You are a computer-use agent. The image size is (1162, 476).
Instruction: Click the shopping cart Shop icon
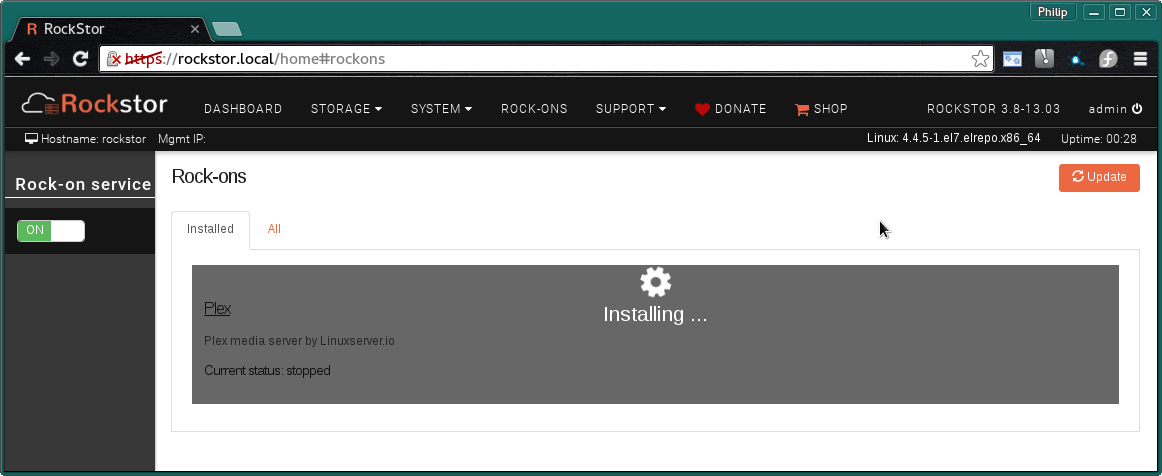click(x=802, y=109)
